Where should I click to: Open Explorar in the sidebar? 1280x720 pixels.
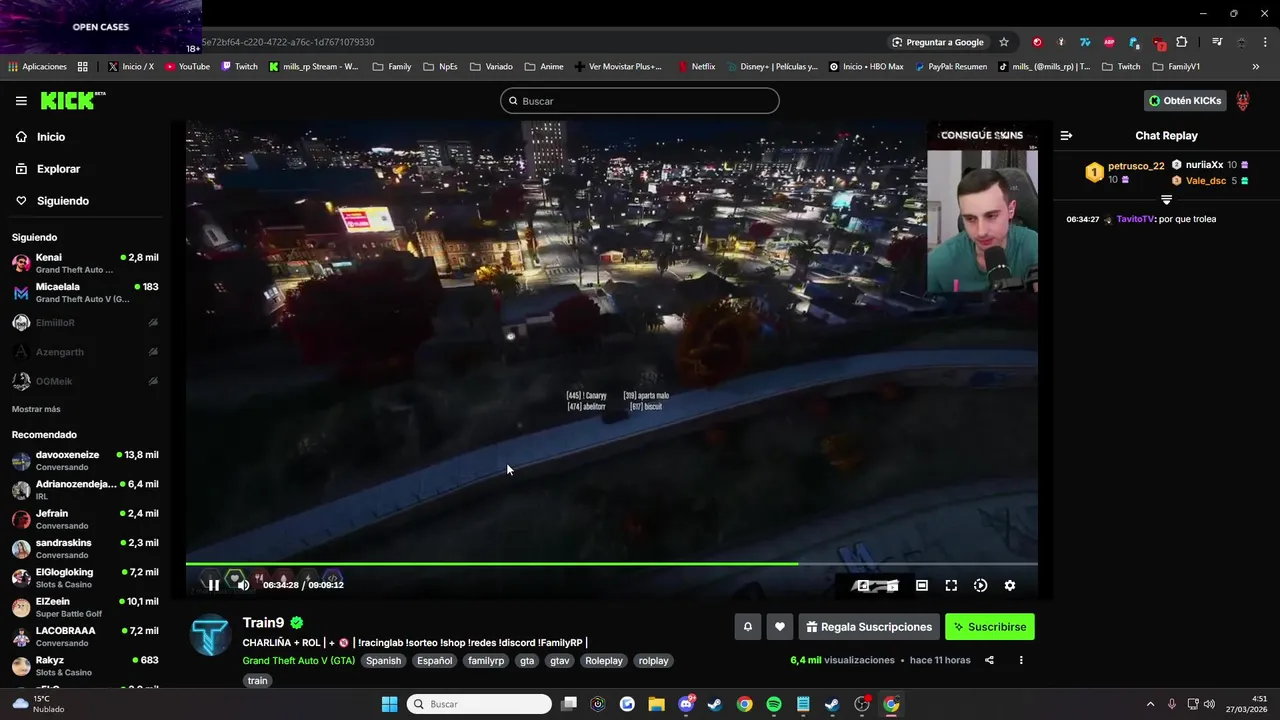pyautogui.click(x=47, y=169)
